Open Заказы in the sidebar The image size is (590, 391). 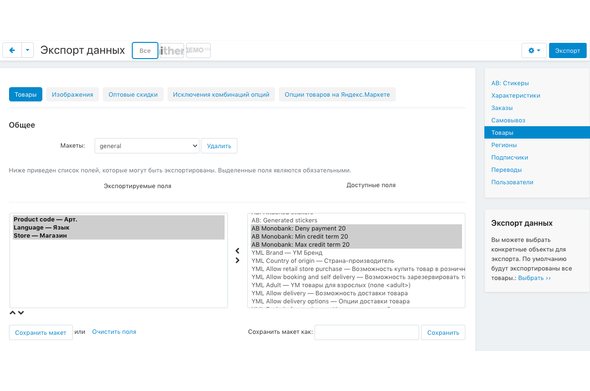[502, 108]
